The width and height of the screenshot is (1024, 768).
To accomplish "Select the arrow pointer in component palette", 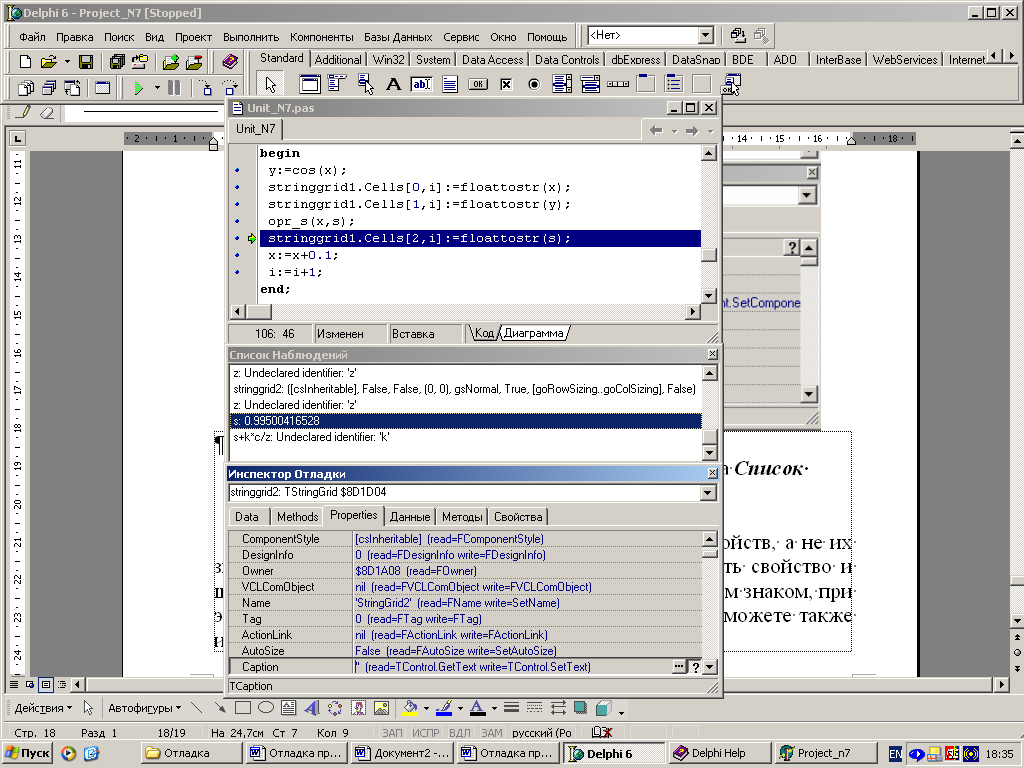I will click(270, 84).
